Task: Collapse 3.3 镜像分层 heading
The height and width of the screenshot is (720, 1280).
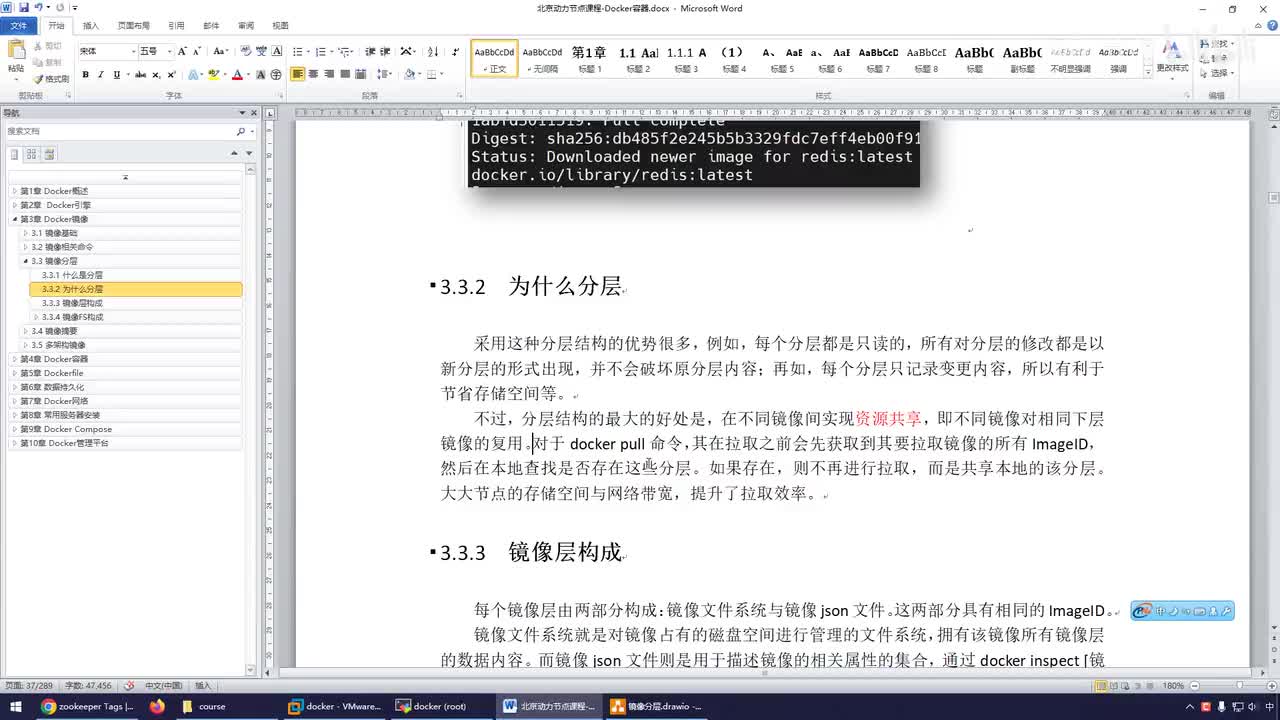Action: click(x=26, y=261)
